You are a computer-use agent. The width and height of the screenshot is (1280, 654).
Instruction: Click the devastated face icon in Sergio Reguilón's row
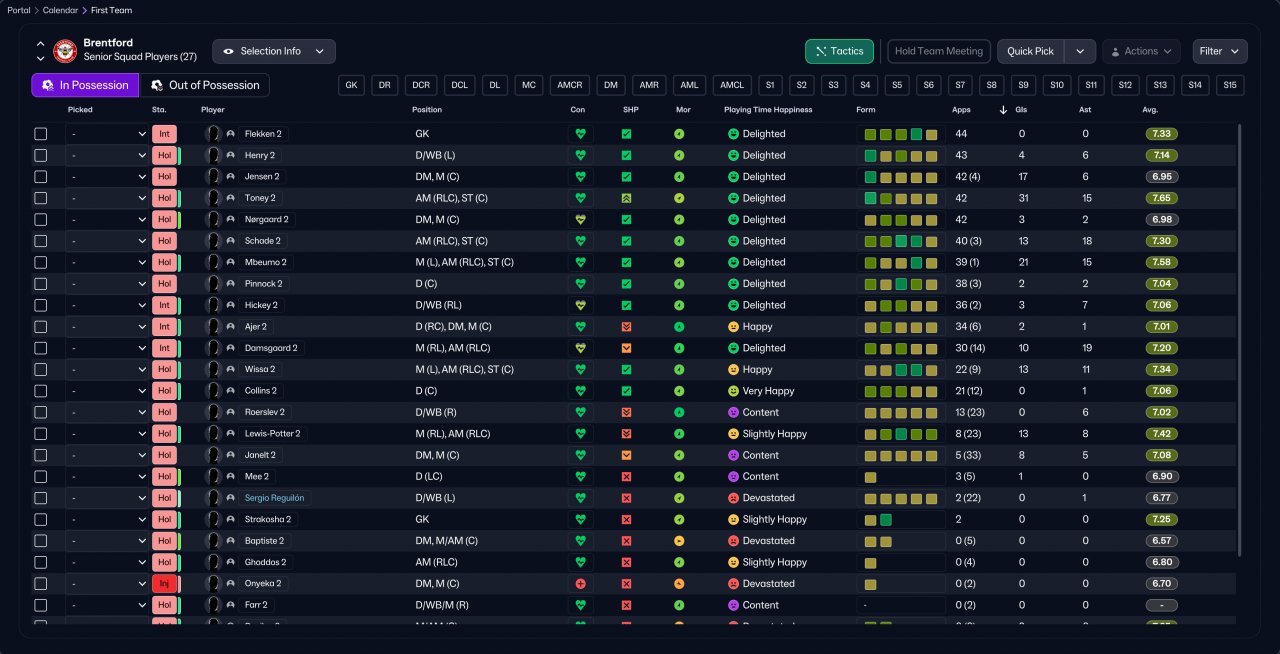click(733, 498)
